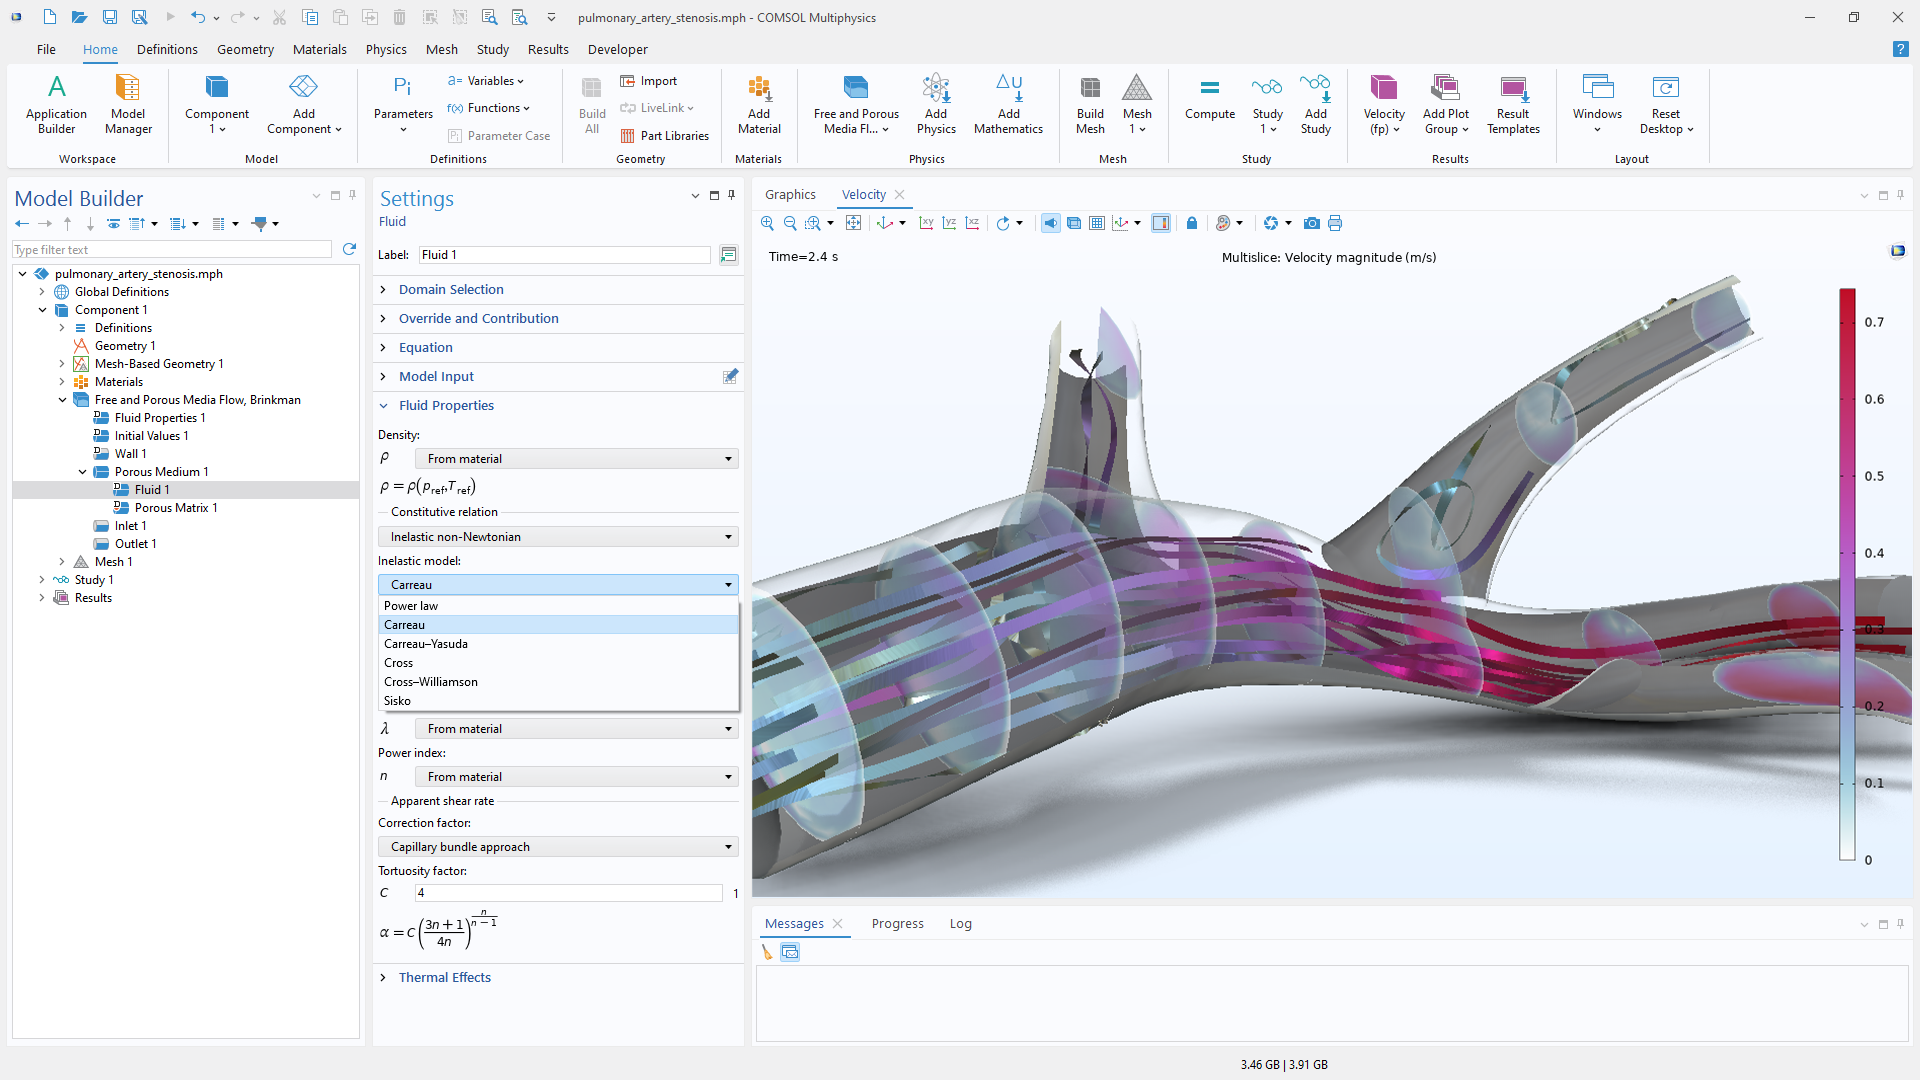Image resolution: width=1920 pixels, height=1080 pixels.
Task: Collapse the Porous Medium 1 tree node
Action: coord(82,472)
